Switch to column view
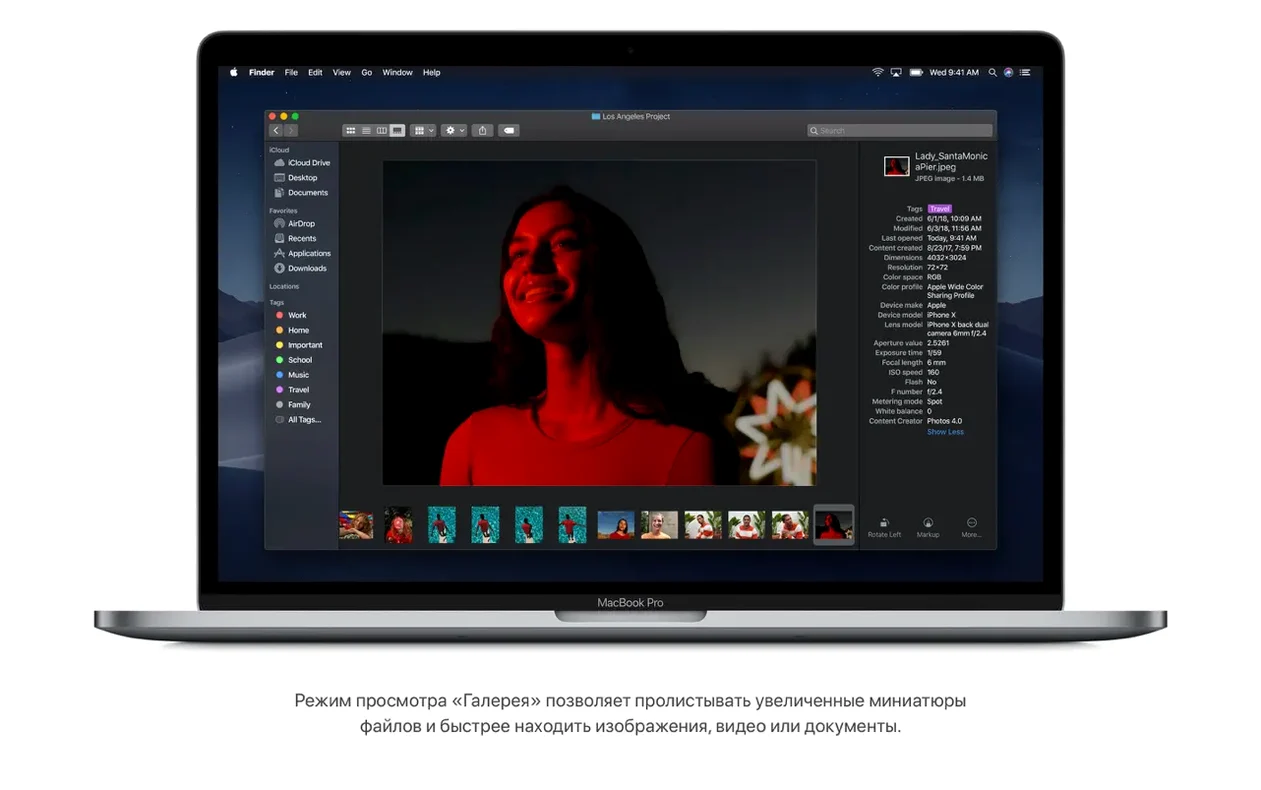Viewport: 1261px width, 790px height. [381, 130]
